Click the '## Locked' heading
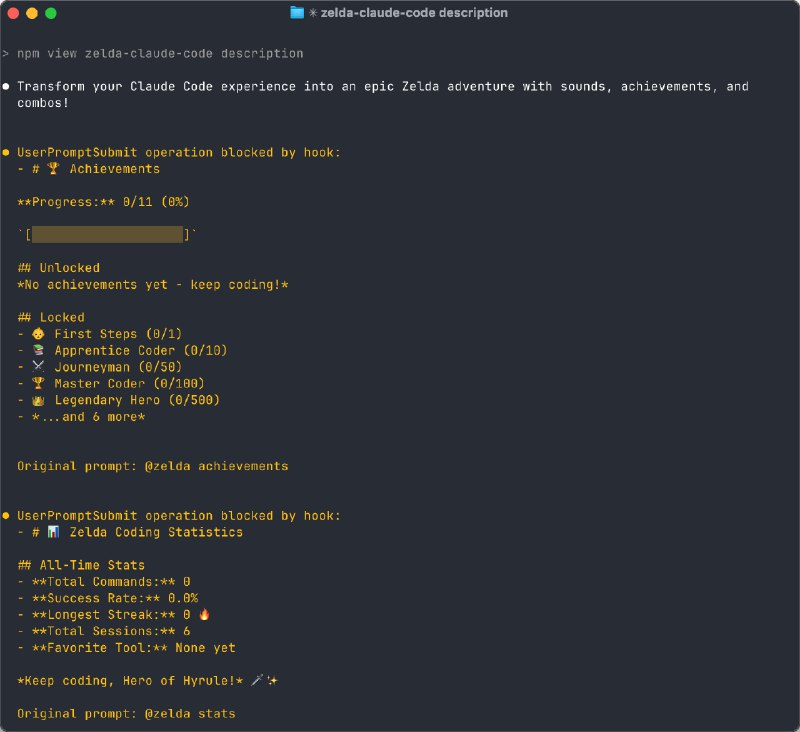 coord(51,317)
